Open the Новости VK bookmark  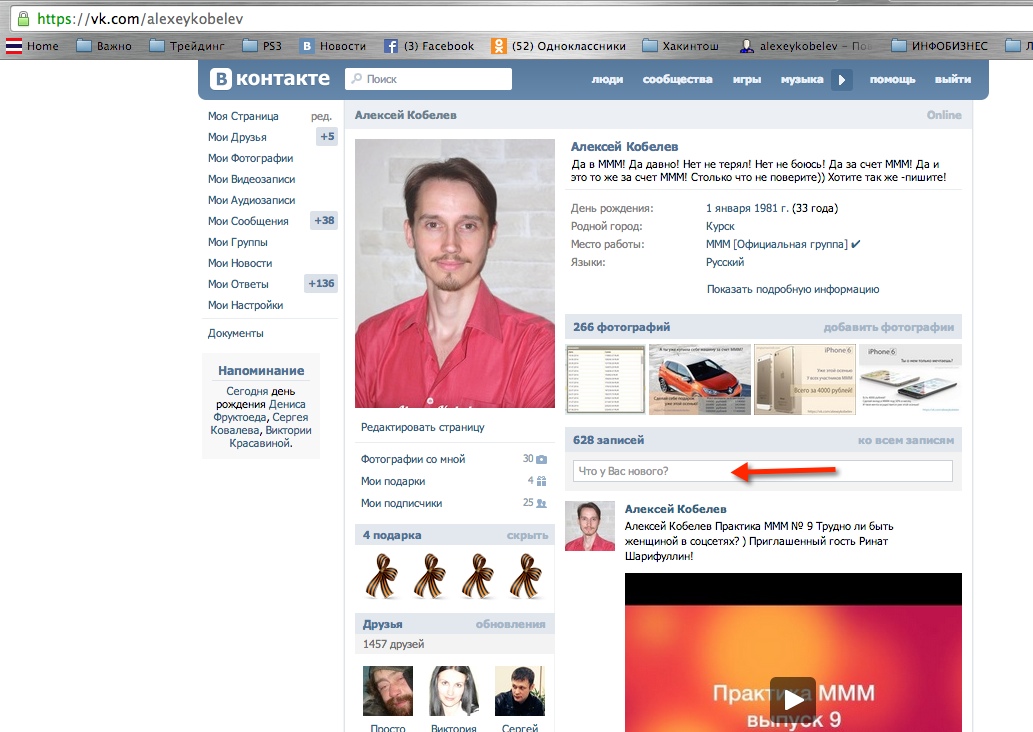tap(333, 46)
